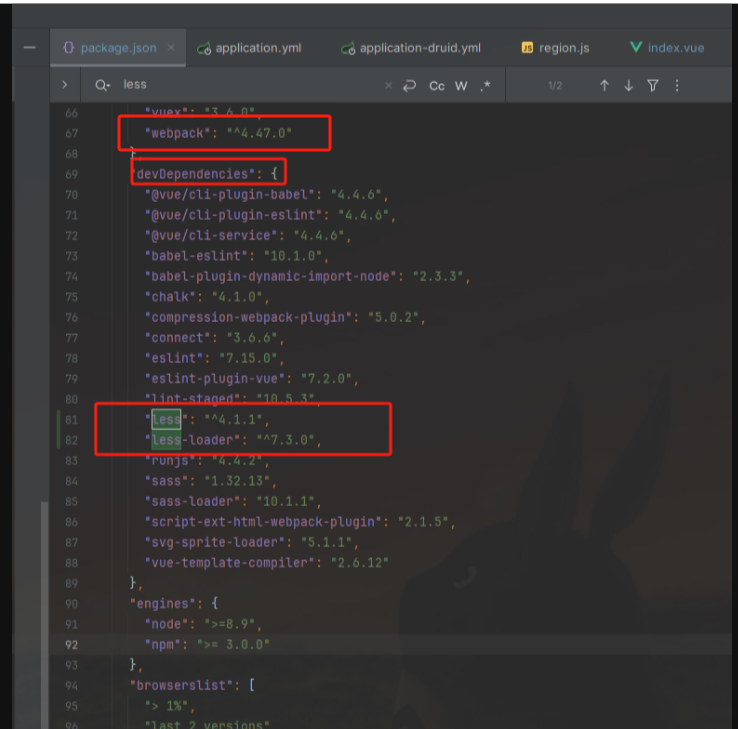
Task: Click highlighted "less" on line 81
Action: click(x=166, y=420)
